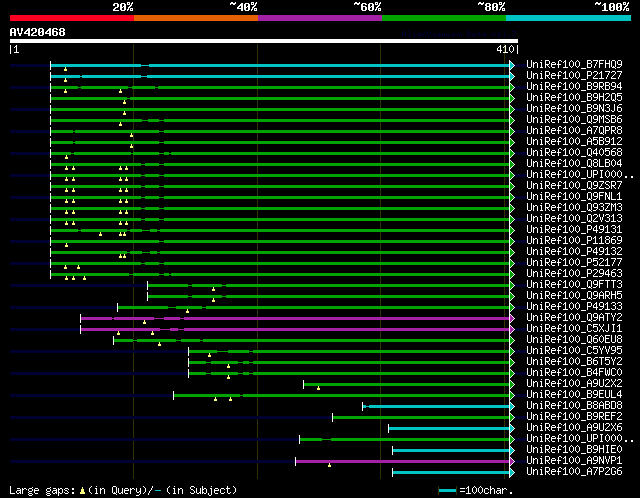Select the UniRef100_P49132 label

(574, 252)
